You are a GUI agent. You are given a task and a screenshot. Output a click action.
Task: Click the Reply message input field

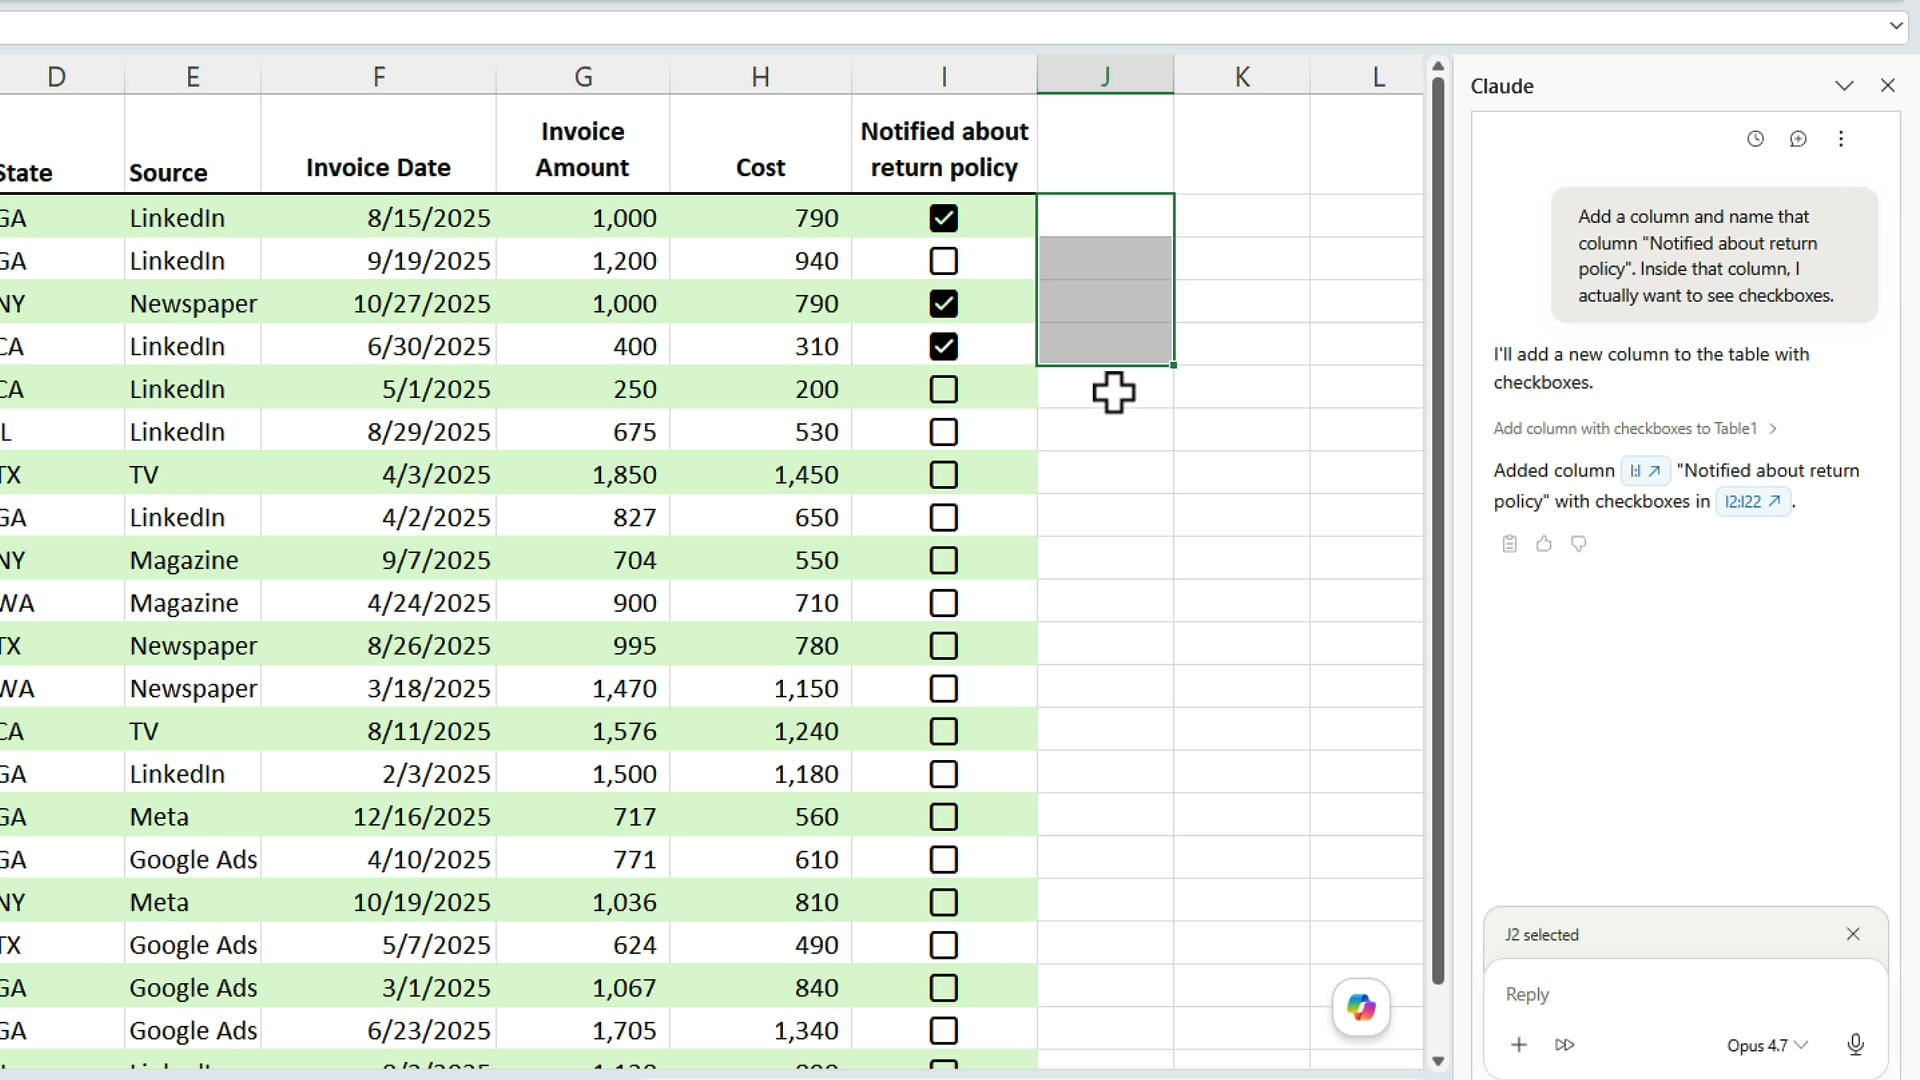tap(1685, 994)
